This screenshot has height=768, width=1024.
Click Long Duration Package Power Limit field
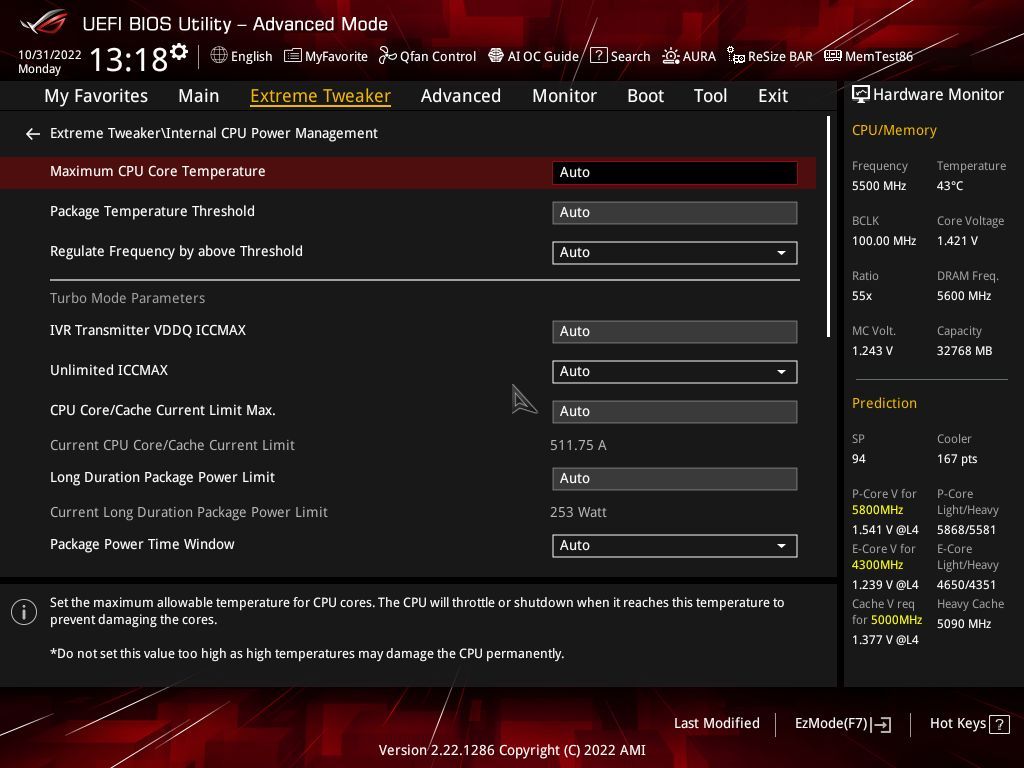[x=675, y=479]
